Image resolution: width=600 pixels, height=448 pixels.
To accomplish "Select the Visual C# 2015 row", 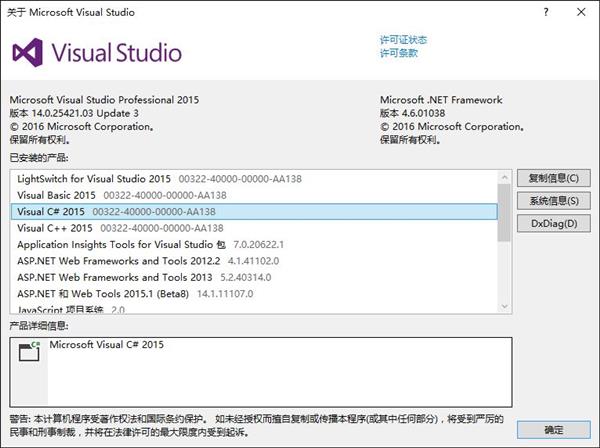I will 254,212.
